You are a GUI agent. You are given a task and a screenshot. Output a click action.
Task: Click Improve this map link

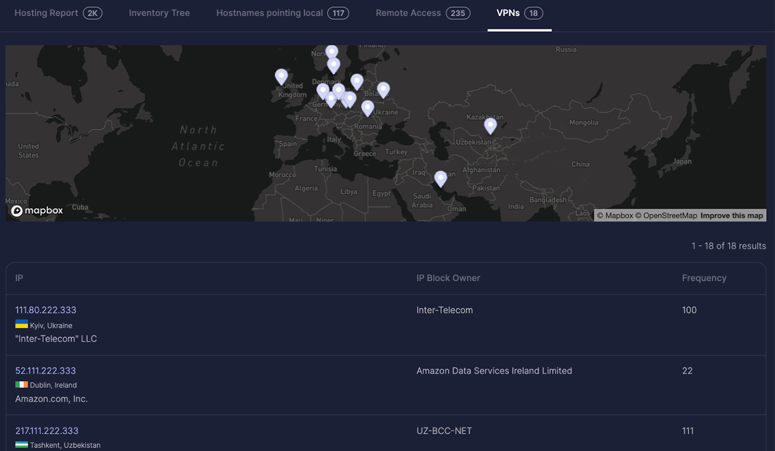[x=732, y=216]
